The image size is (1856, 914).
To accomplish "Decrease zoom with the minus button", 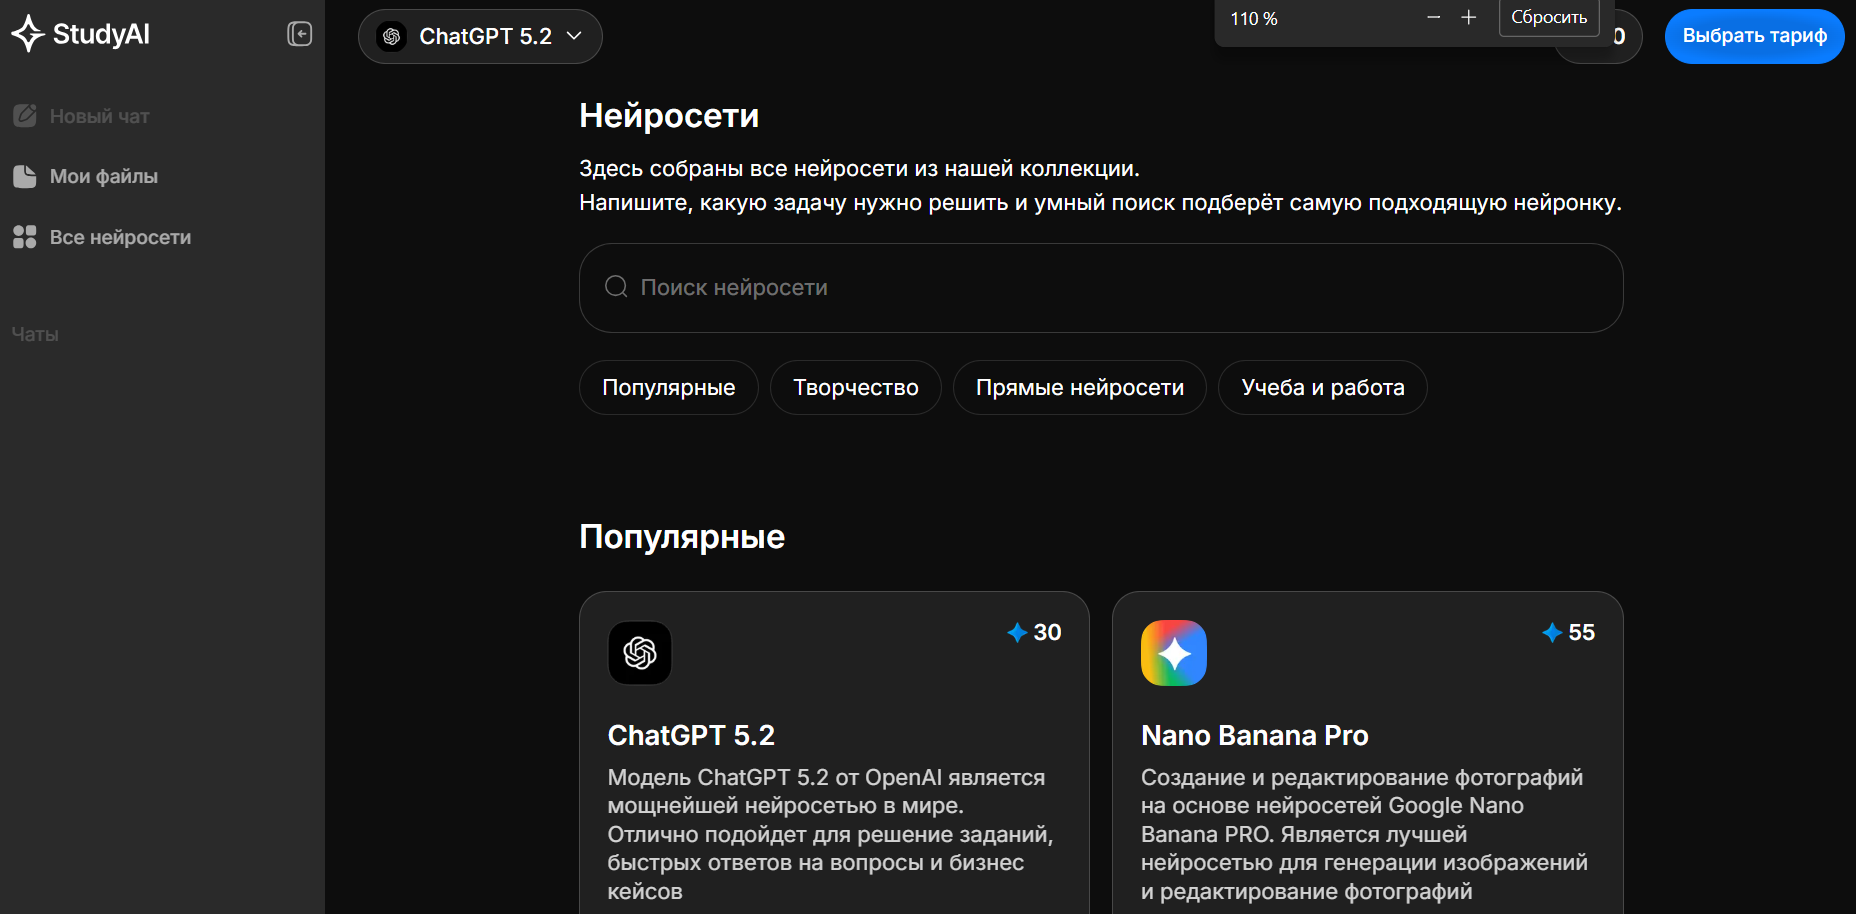I will pyautogui.click(x=1433, y=17).
